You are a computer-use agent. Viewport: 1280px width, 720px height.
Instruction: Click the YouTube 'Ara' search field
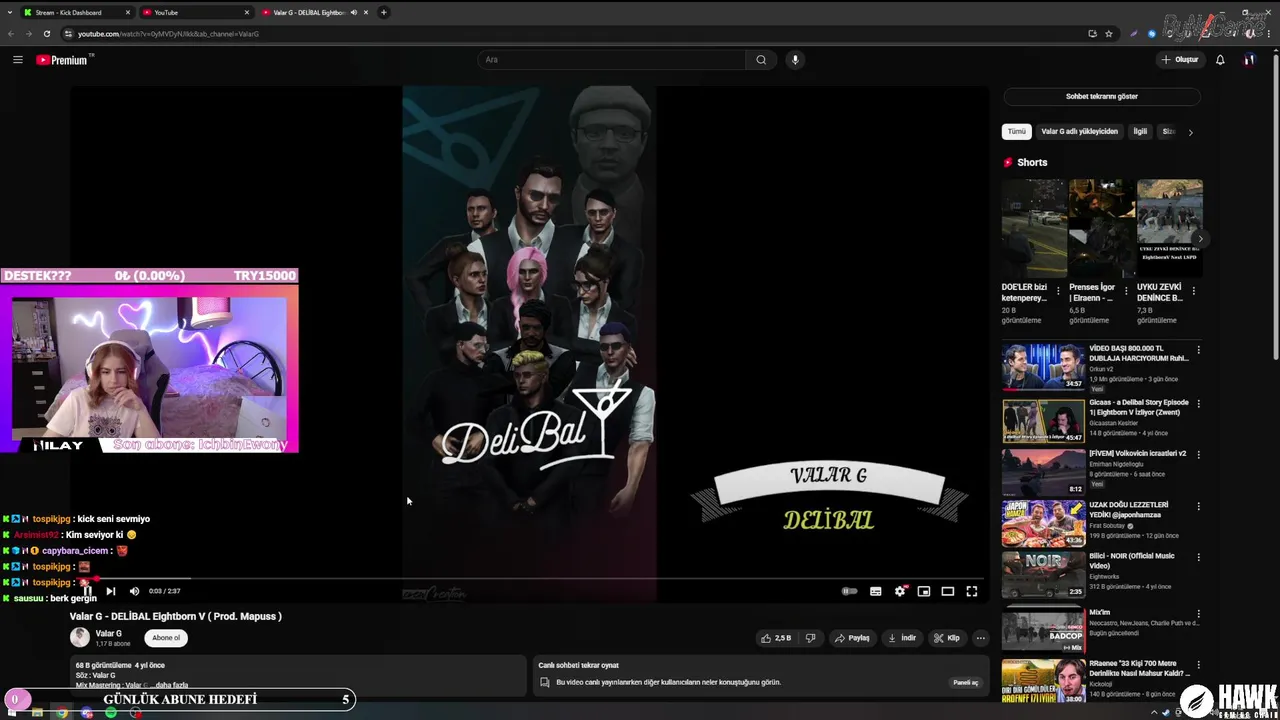(612, 60)
